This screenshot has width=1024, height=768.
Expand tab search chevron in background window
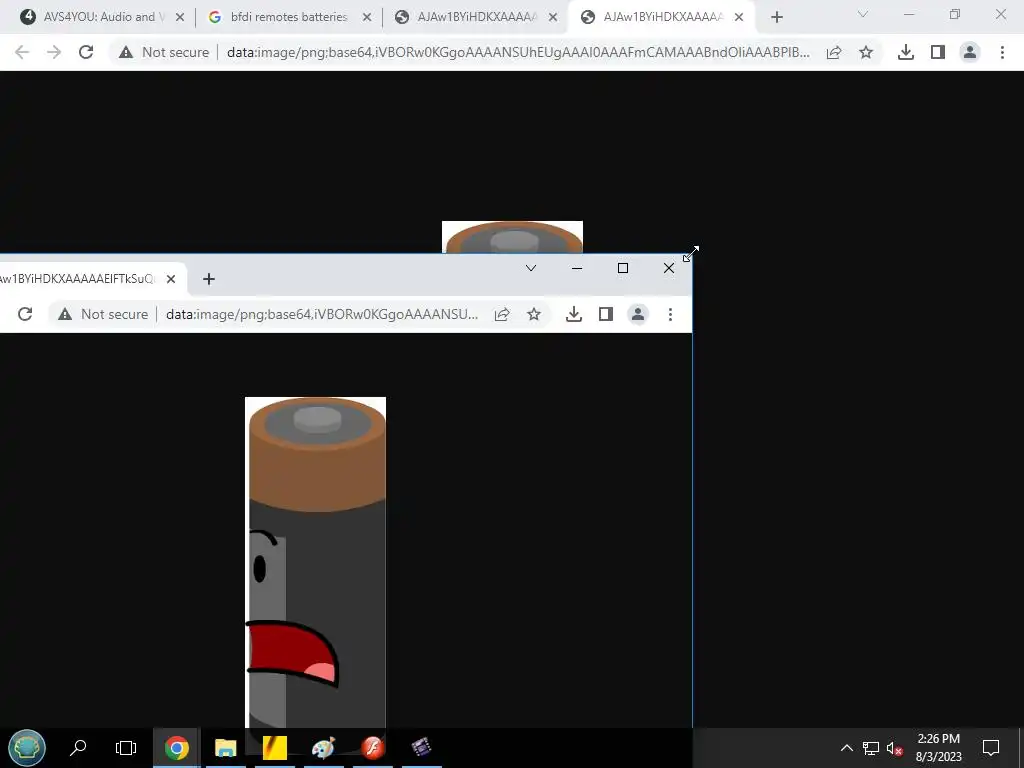(x=862, y=14)
